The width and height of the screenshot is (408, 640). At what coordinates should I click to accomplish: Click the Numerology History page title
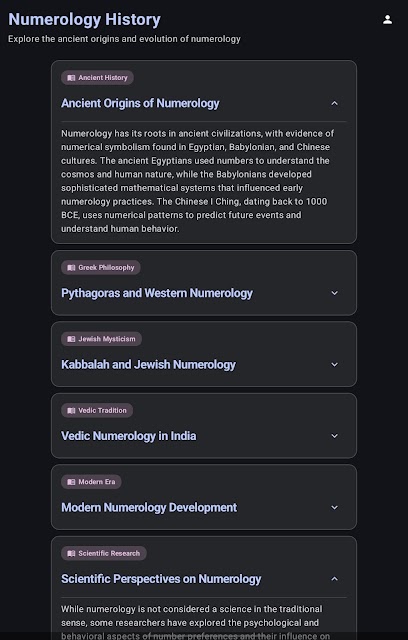84,20
